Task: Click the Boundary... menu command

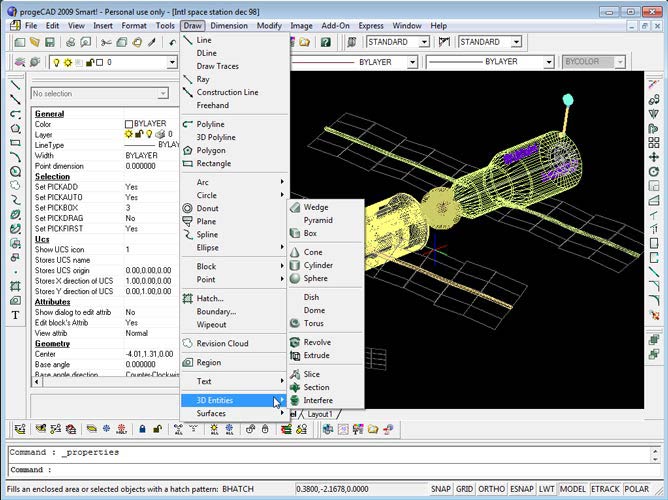Action: [216, 312]
